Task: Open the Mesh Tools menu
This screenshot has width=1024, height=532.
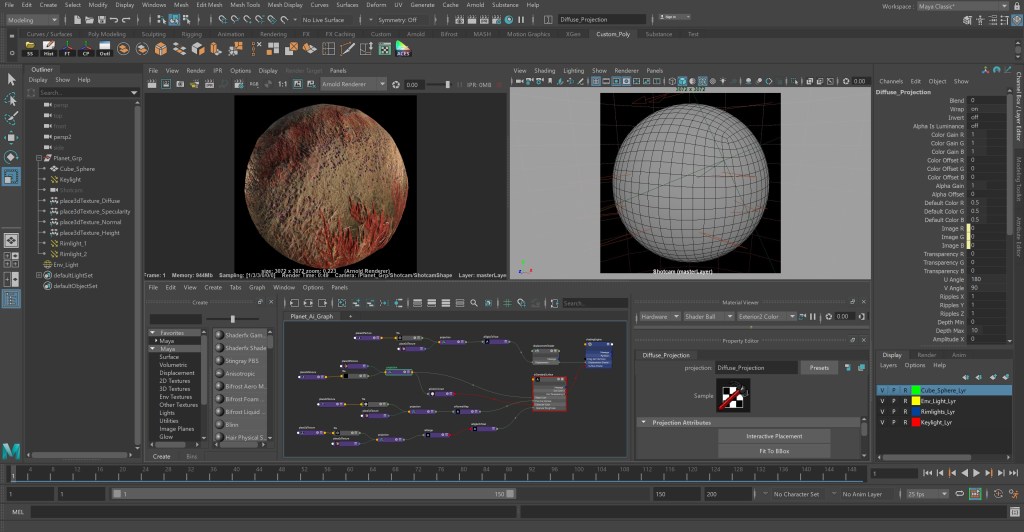Action: pyautogui.click(x=243, y=5)
